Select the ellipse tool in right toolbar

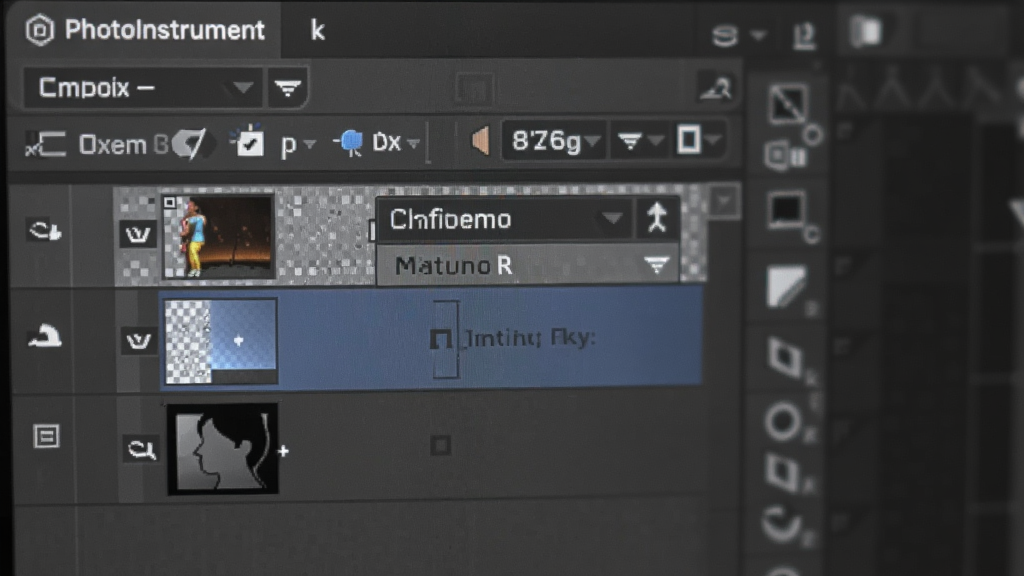(x=782, y=422)
